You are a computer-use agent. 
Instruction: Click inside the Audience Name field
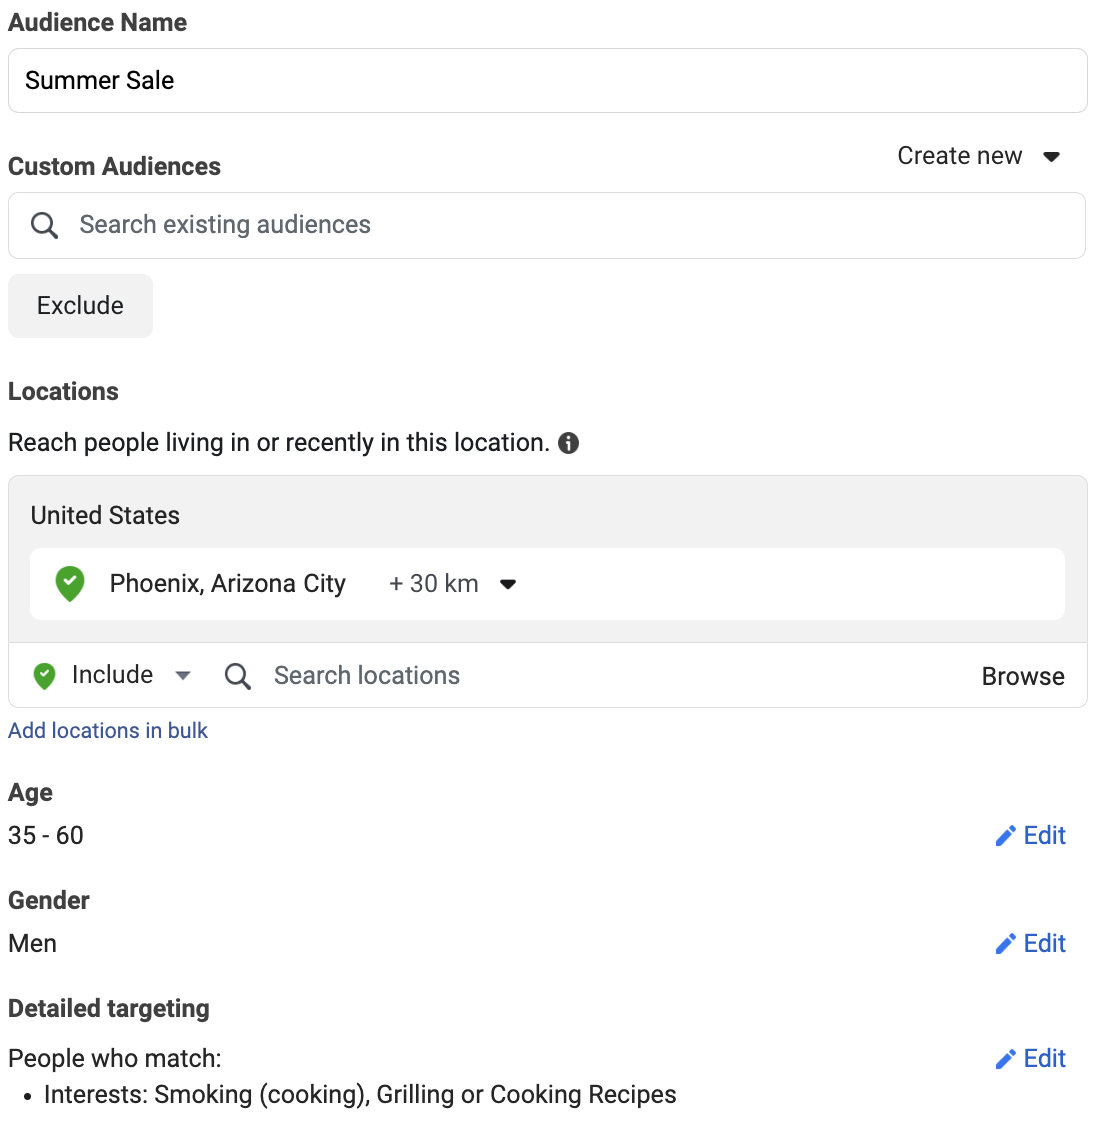tap(548, 80)
